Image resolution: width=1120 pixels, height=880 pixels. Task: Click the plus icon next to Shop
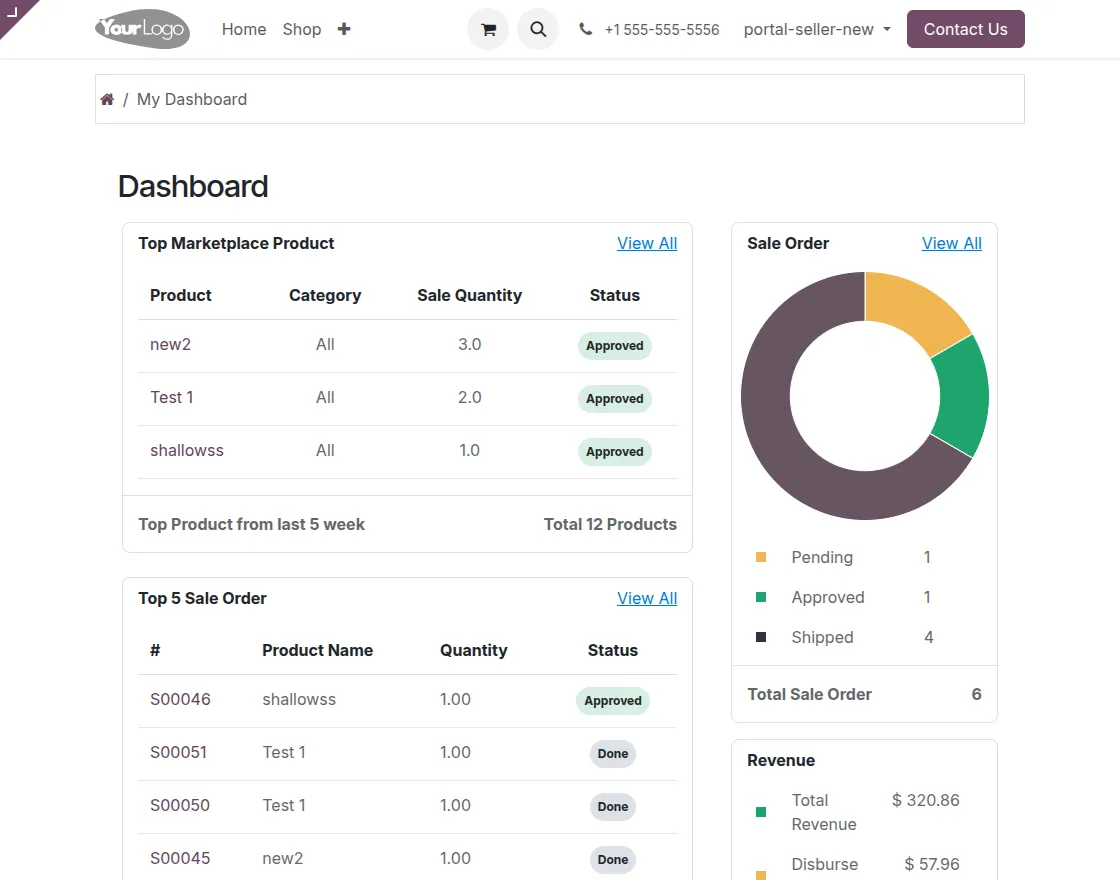[344, 29]
